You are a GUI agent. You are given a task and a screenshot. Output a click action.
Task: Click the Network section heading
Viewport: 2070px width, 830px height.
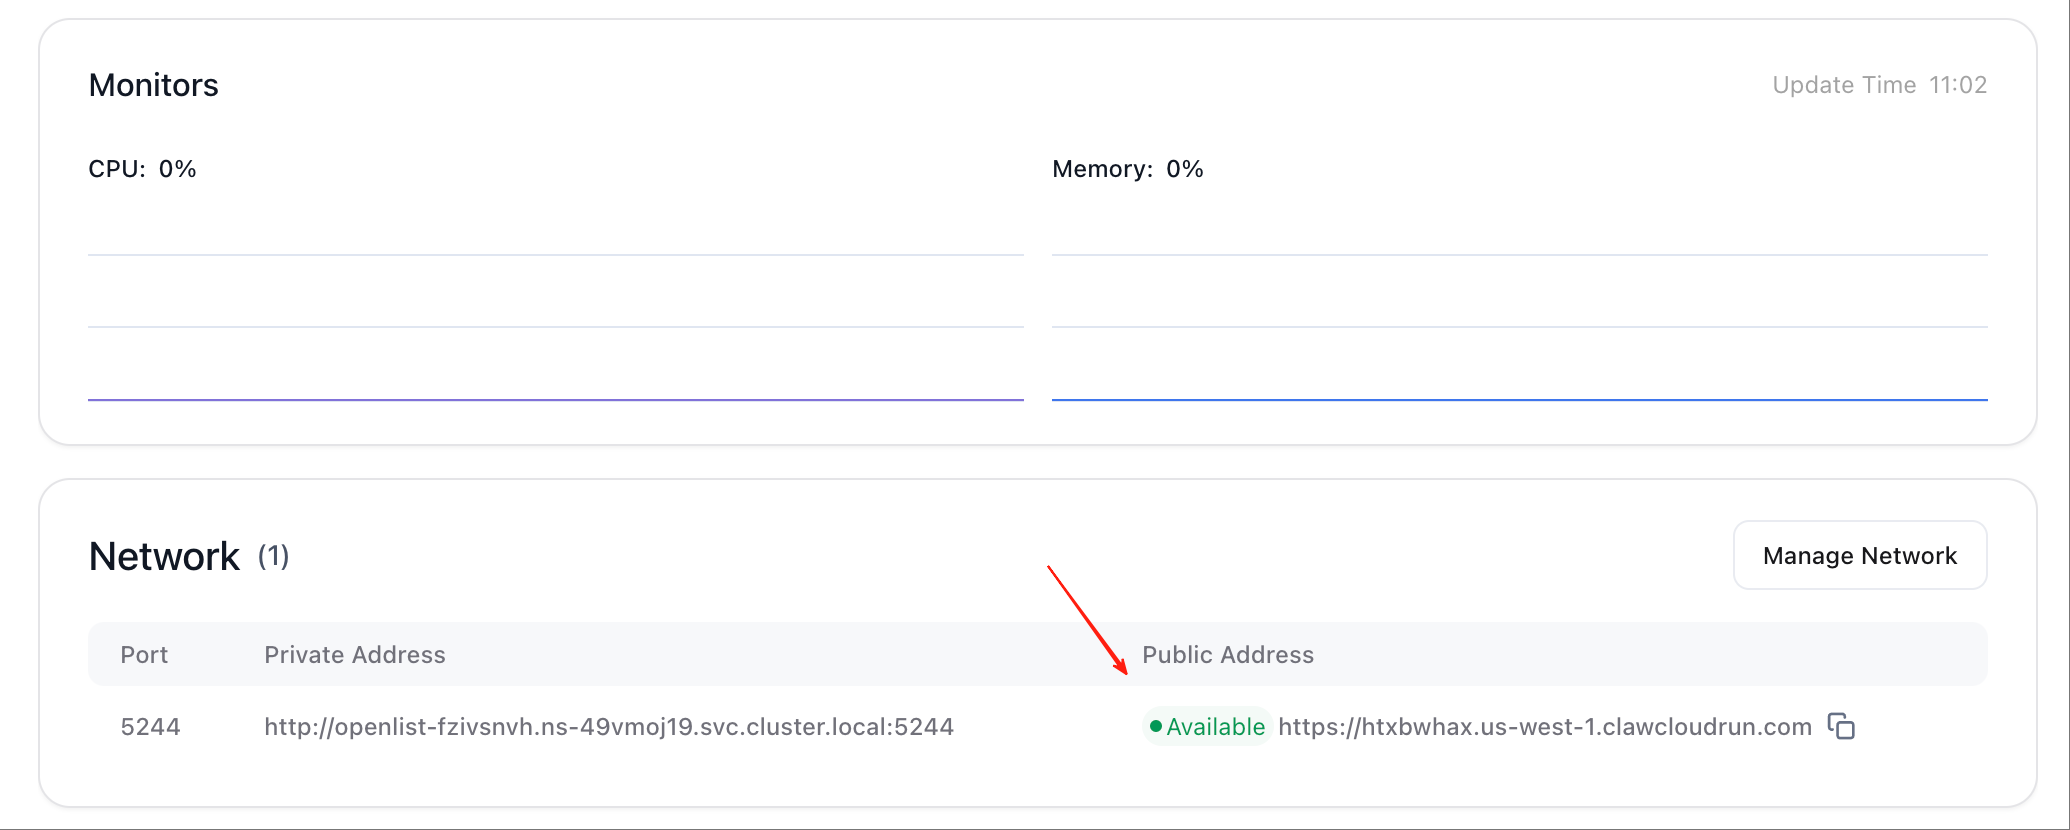coord(164,556)
